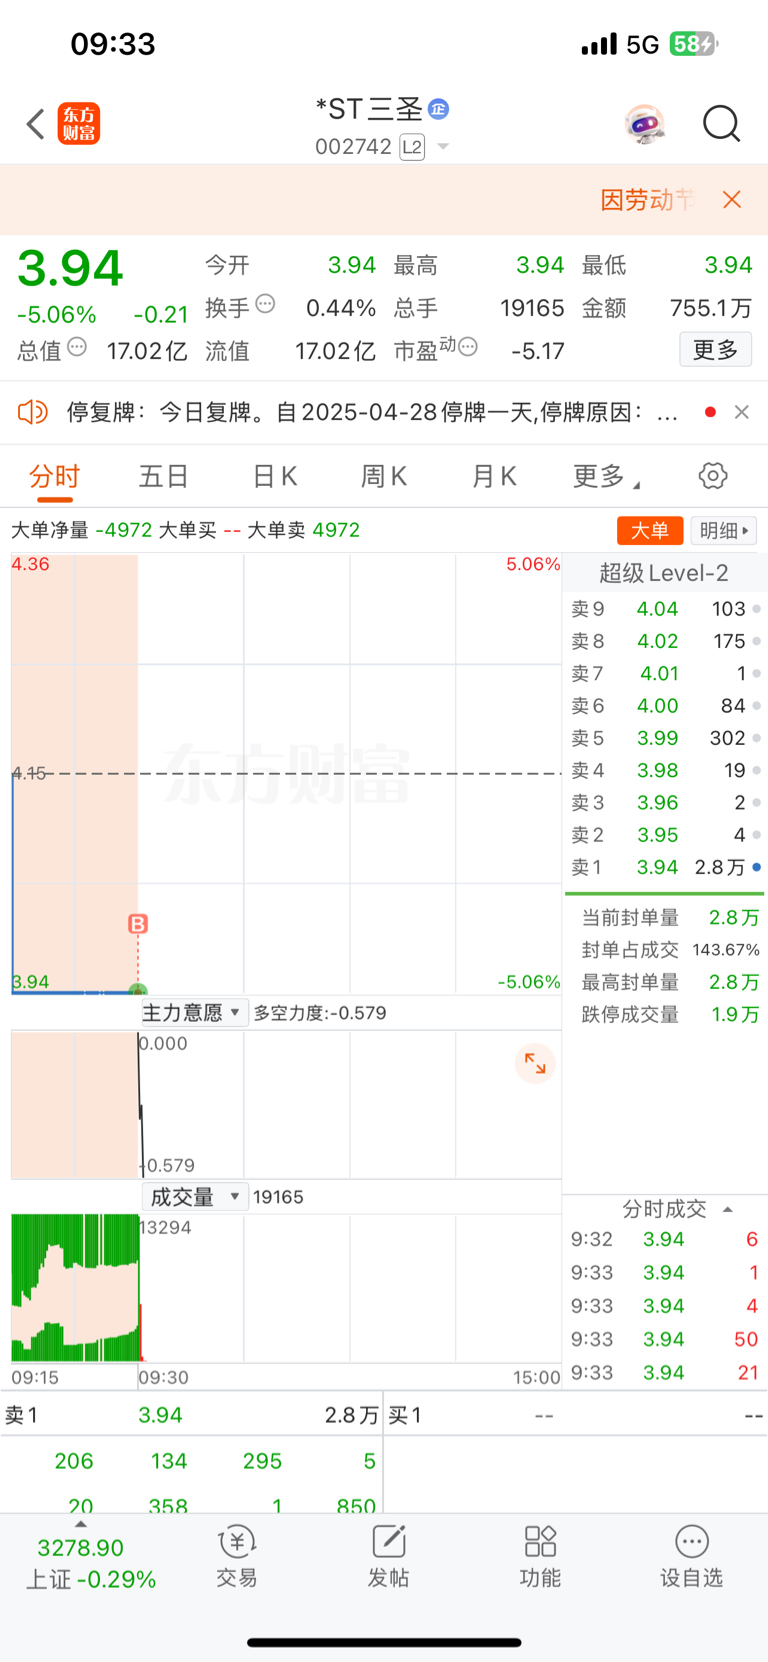Tap 设自选 add to watchlist icon
The width and height of the screenshot is (768, 1662).
[x=691, y=1557]
